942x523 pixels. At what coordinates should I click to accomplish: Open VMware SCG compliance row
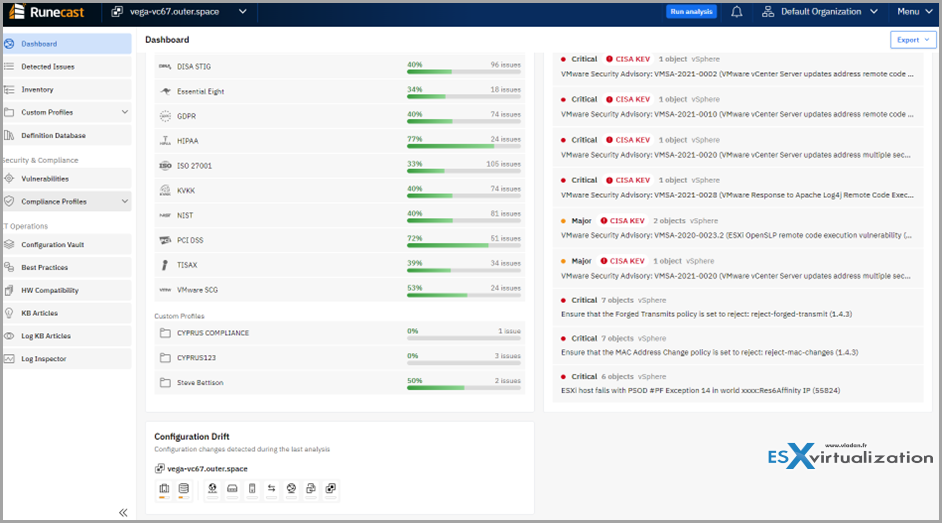tap(340, 289)
